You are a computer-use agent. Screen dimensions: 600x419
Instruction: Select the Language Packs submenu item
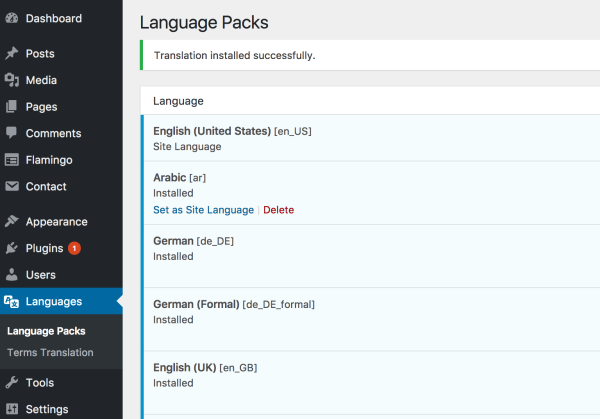coord(46,331)
